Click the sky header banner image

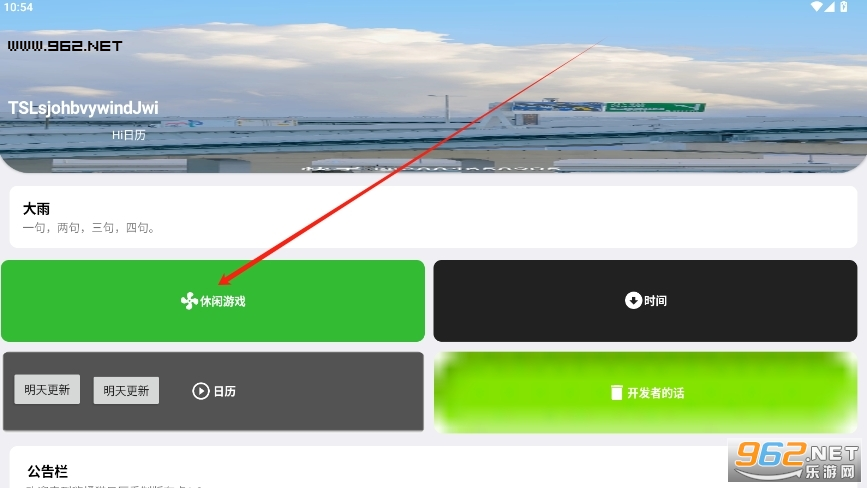434,86
